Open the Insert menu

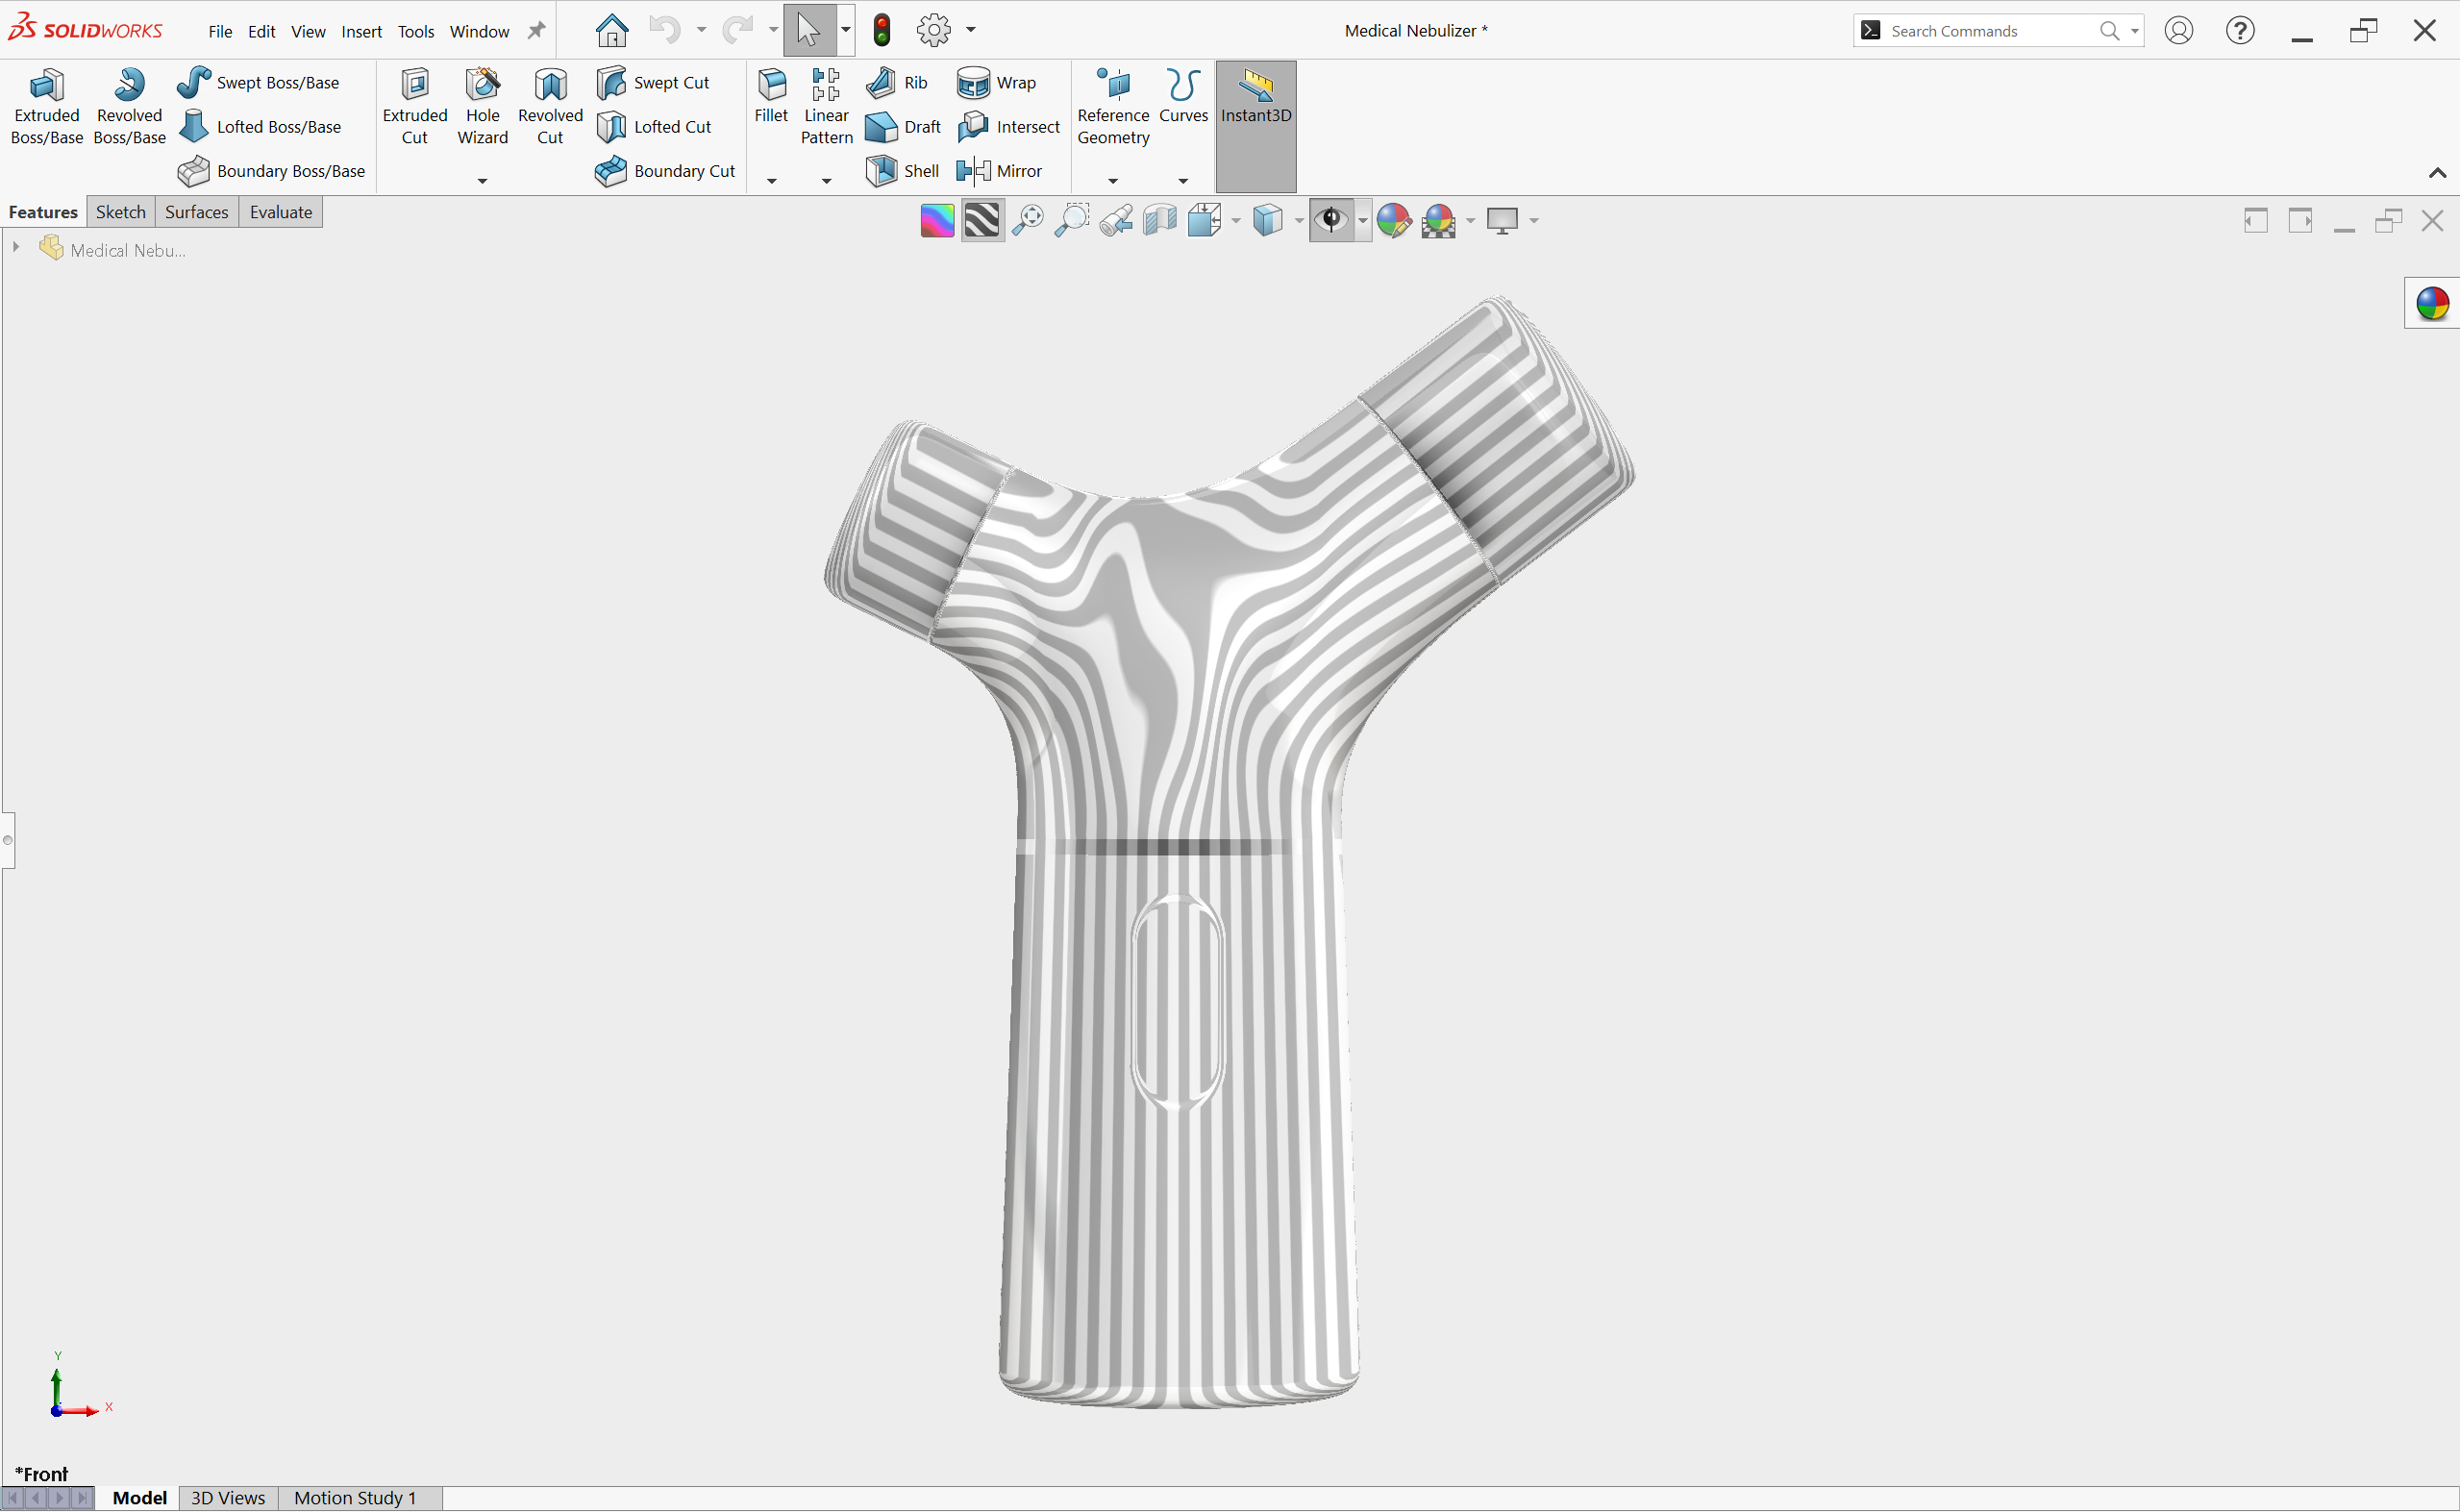coord(361,31)
